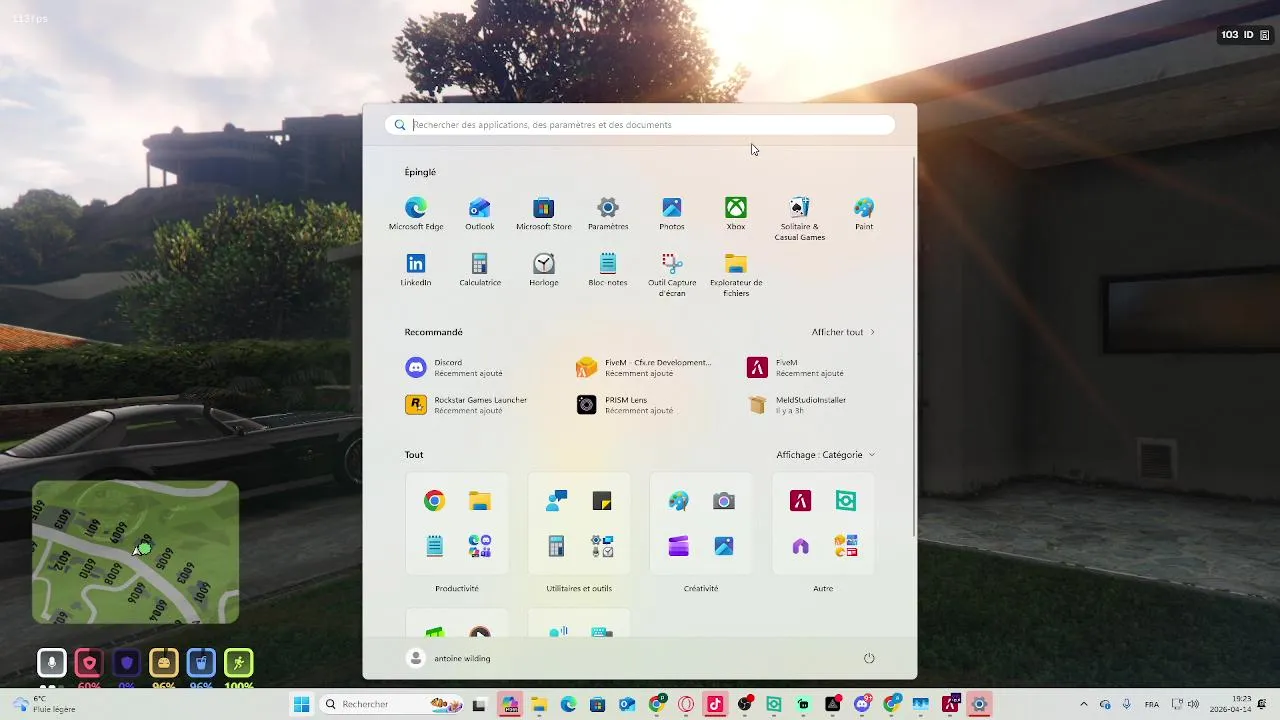The image size is (1280, 720).
Task: Open Camera icon in Créativité group
Action: pyautogui.click(x=724, y=501)
